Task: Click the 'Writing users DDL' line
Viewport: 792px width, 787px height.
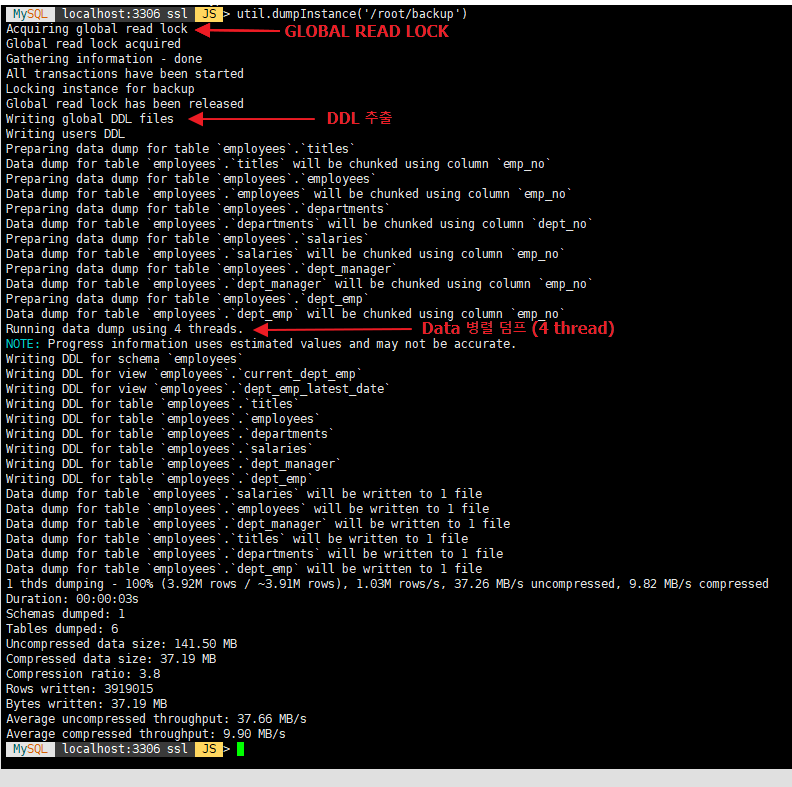Action: pos(65,134)
